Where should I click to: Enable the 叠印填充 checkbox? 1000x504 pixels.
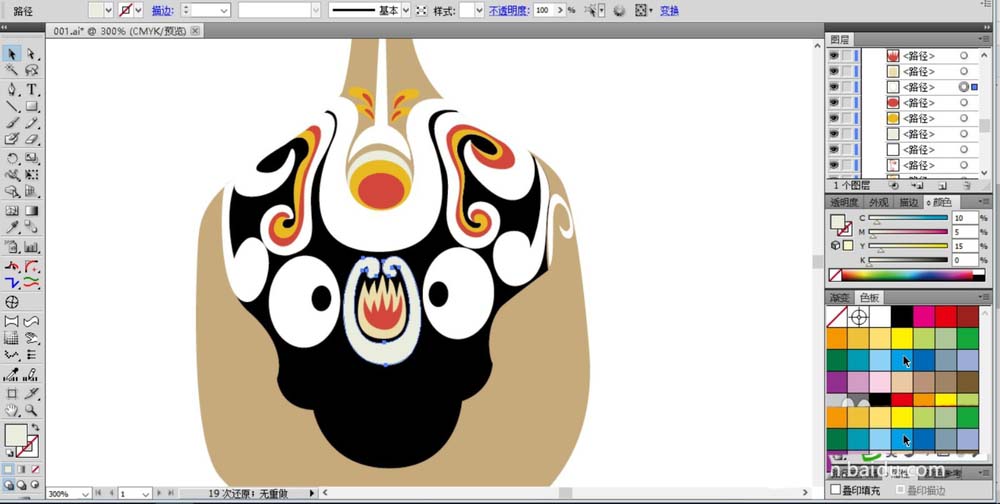[836, 490]
